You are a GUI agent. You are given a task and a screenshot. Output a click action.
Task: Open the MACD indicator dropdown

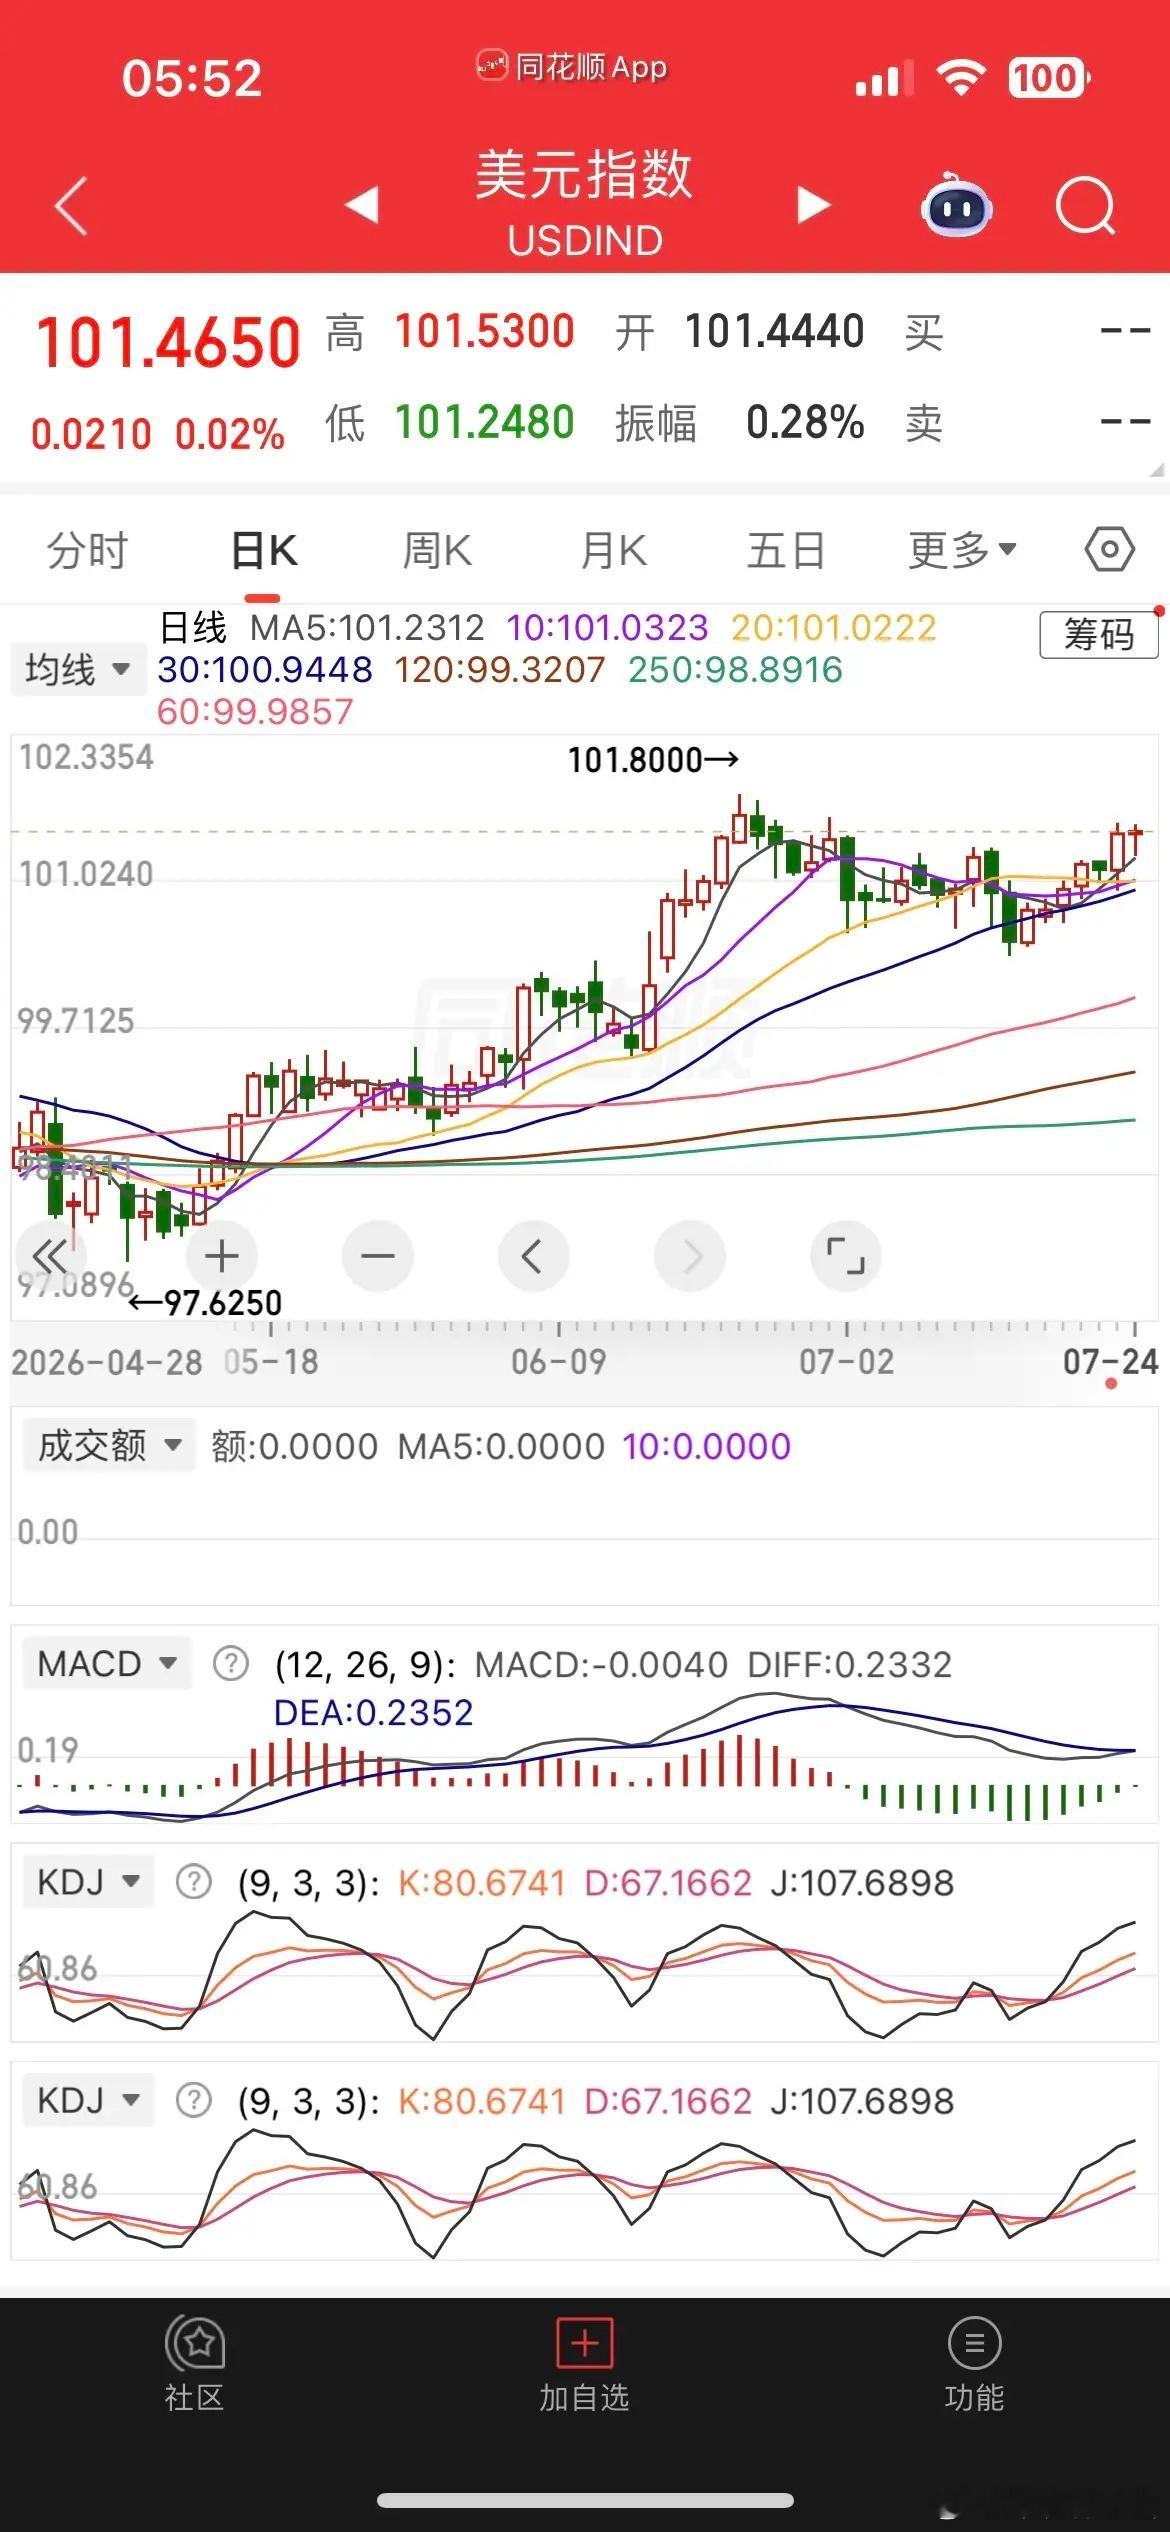106,1664
